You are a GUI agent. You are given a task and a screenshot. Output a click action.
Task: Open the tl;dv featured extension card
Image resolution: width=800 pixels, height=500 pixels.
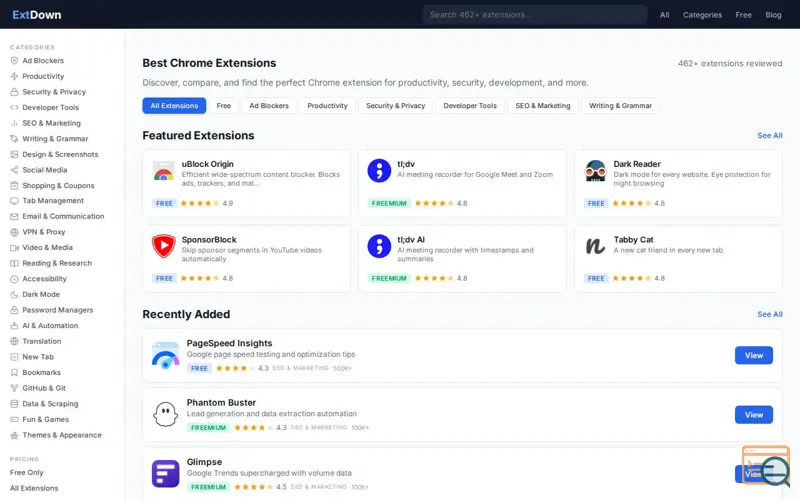462,183
